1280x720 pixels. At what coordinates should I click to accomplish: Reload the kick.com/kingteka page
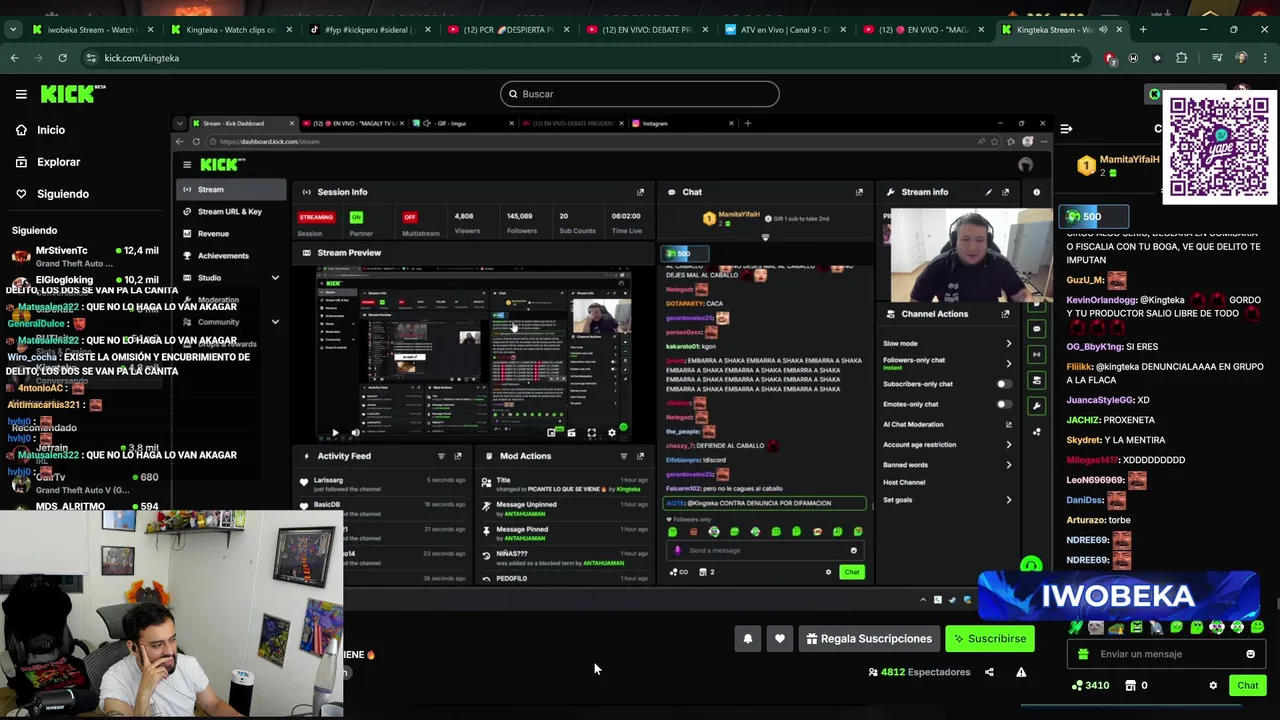62,58
